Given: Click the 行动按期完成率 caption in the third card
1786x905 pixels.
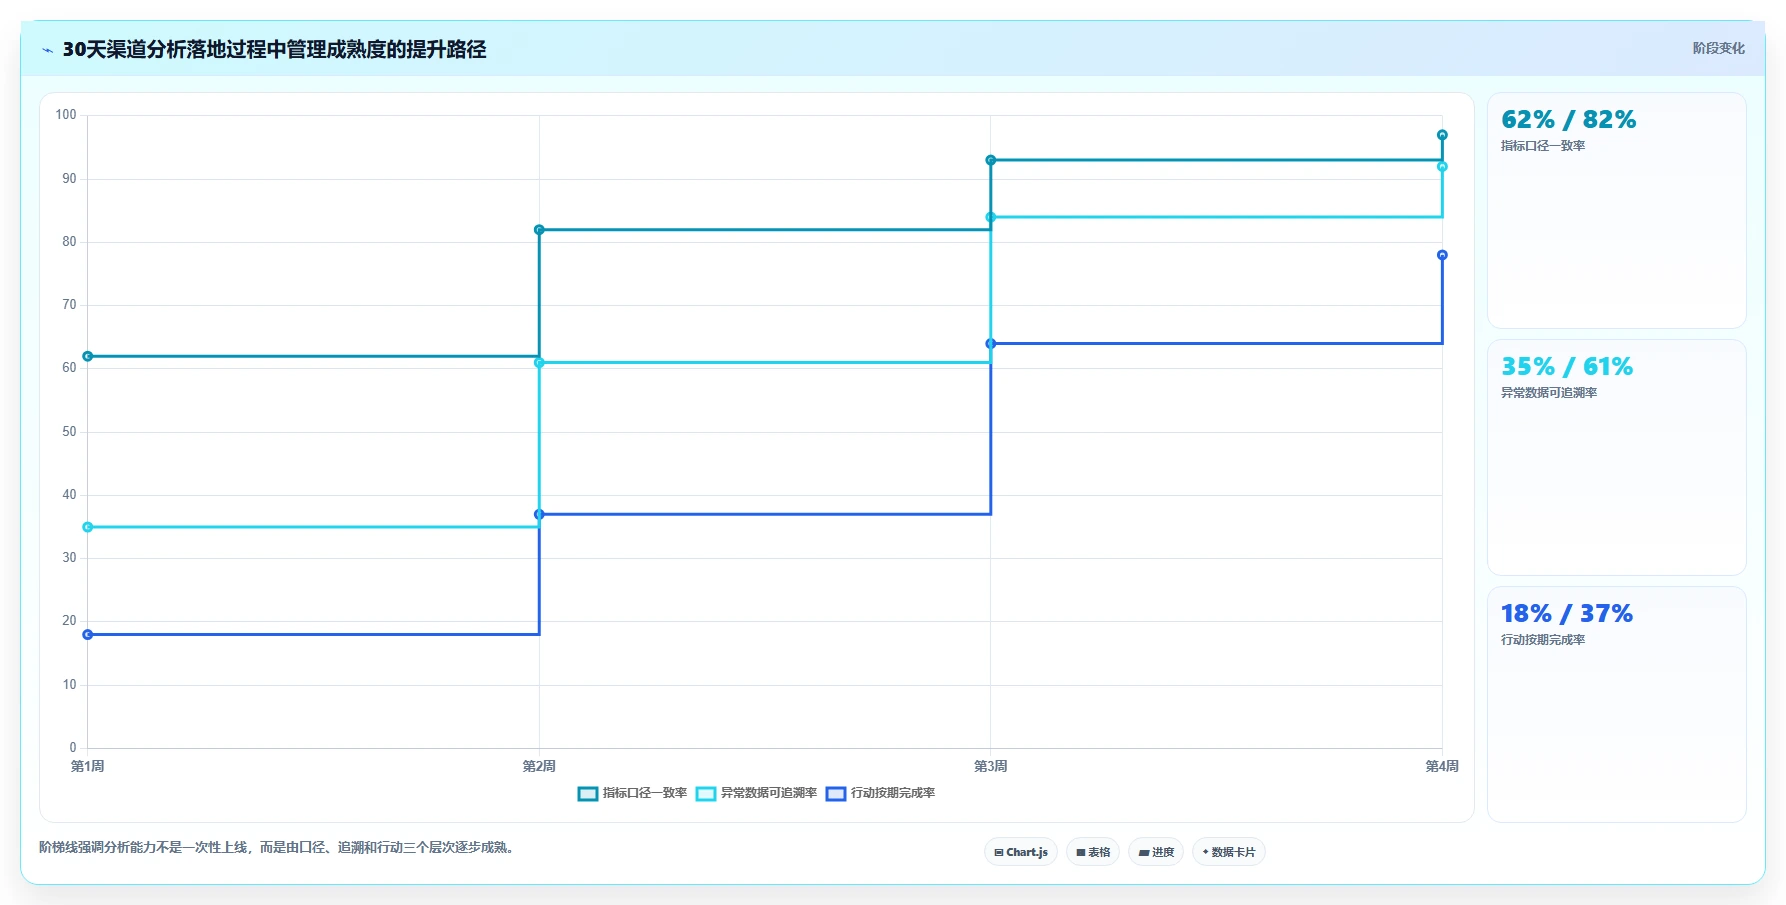Looking at the screenshot, I should click(x=1543, y=640).
